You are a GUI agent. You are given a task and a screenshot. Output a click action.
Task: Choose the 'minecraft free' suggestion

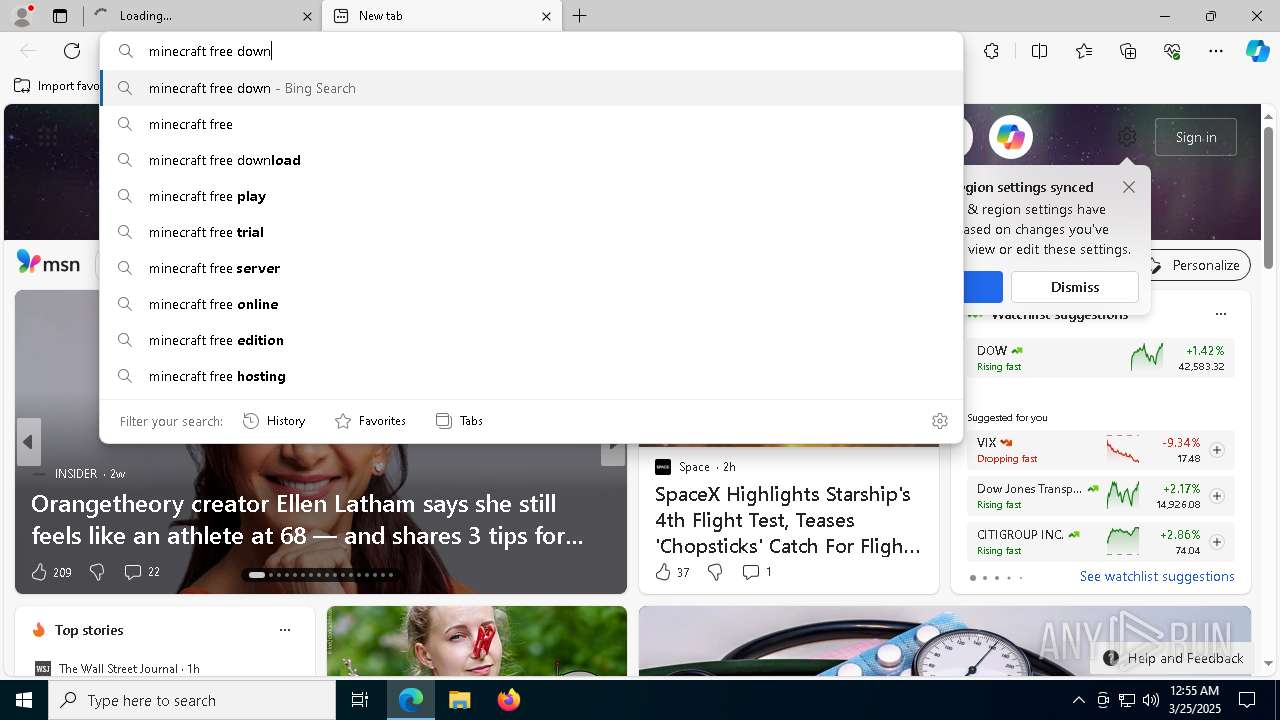click(x=531, y=124)
